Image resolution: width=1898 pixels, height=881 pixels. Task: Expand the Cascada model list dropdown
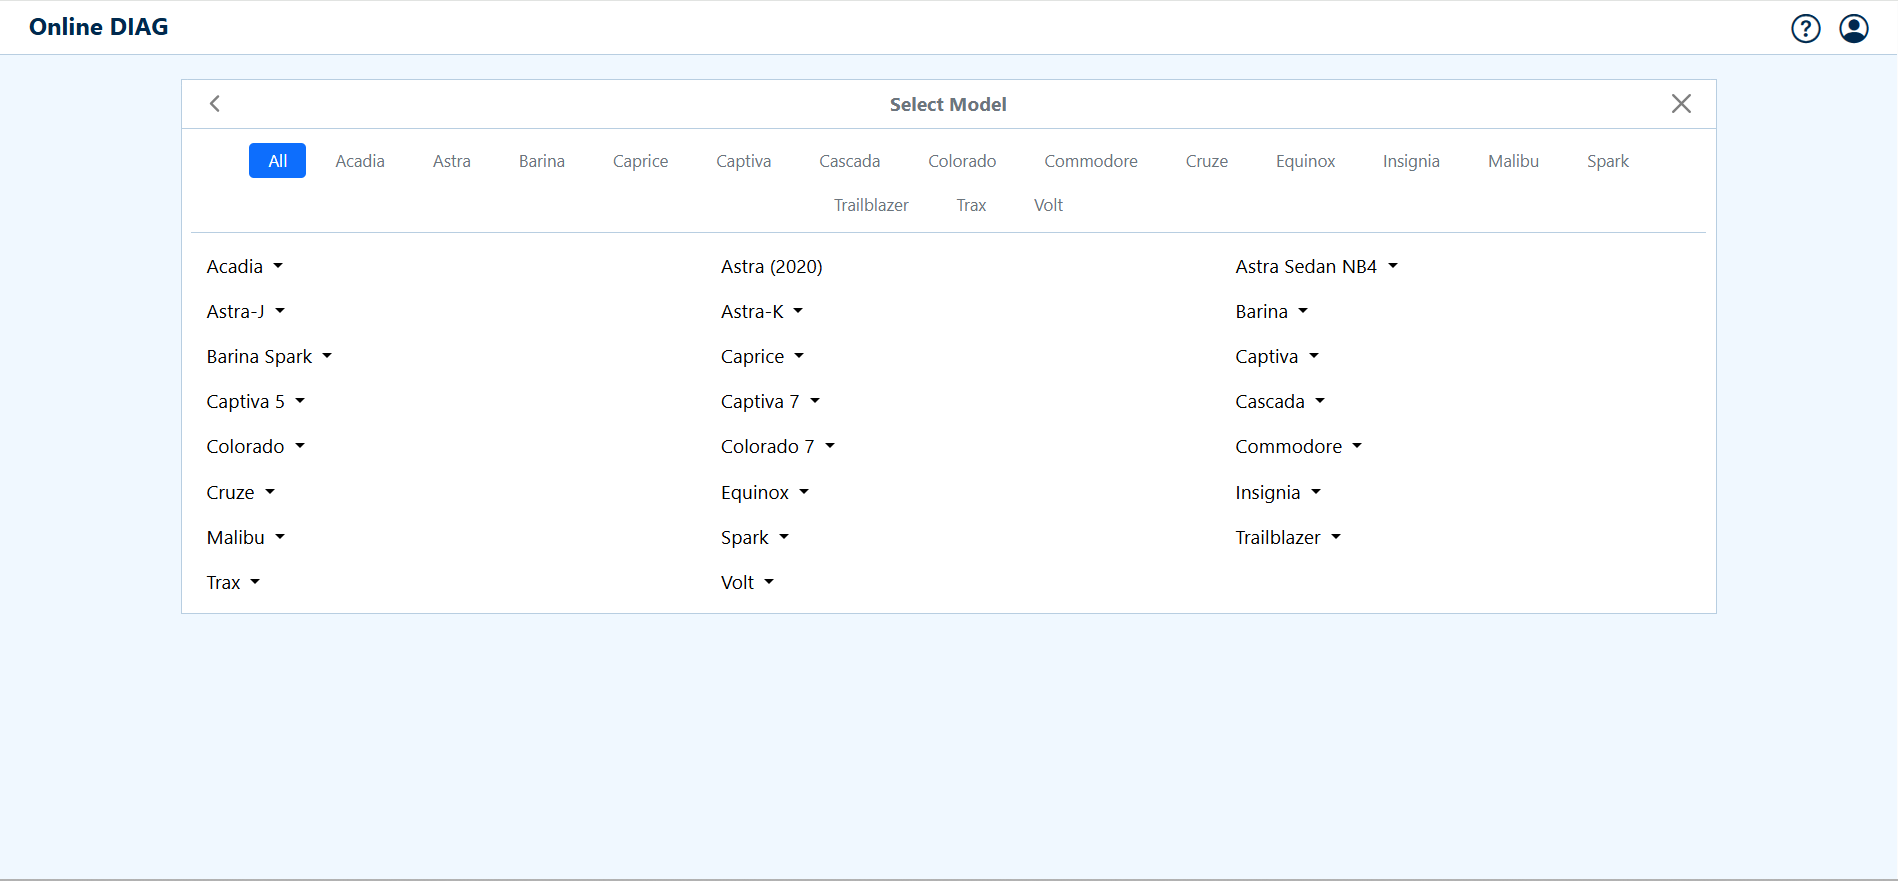point(1280,402)
